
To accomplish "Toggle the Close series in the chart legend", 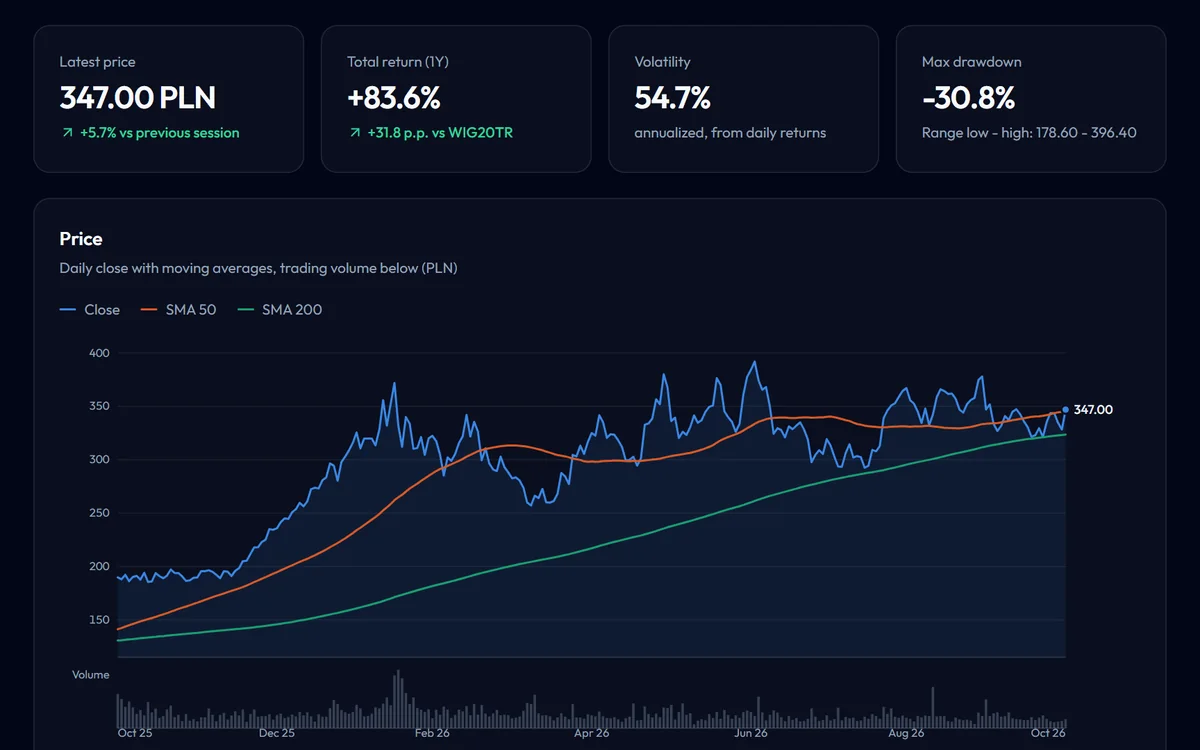I will [x=89, y=310].
